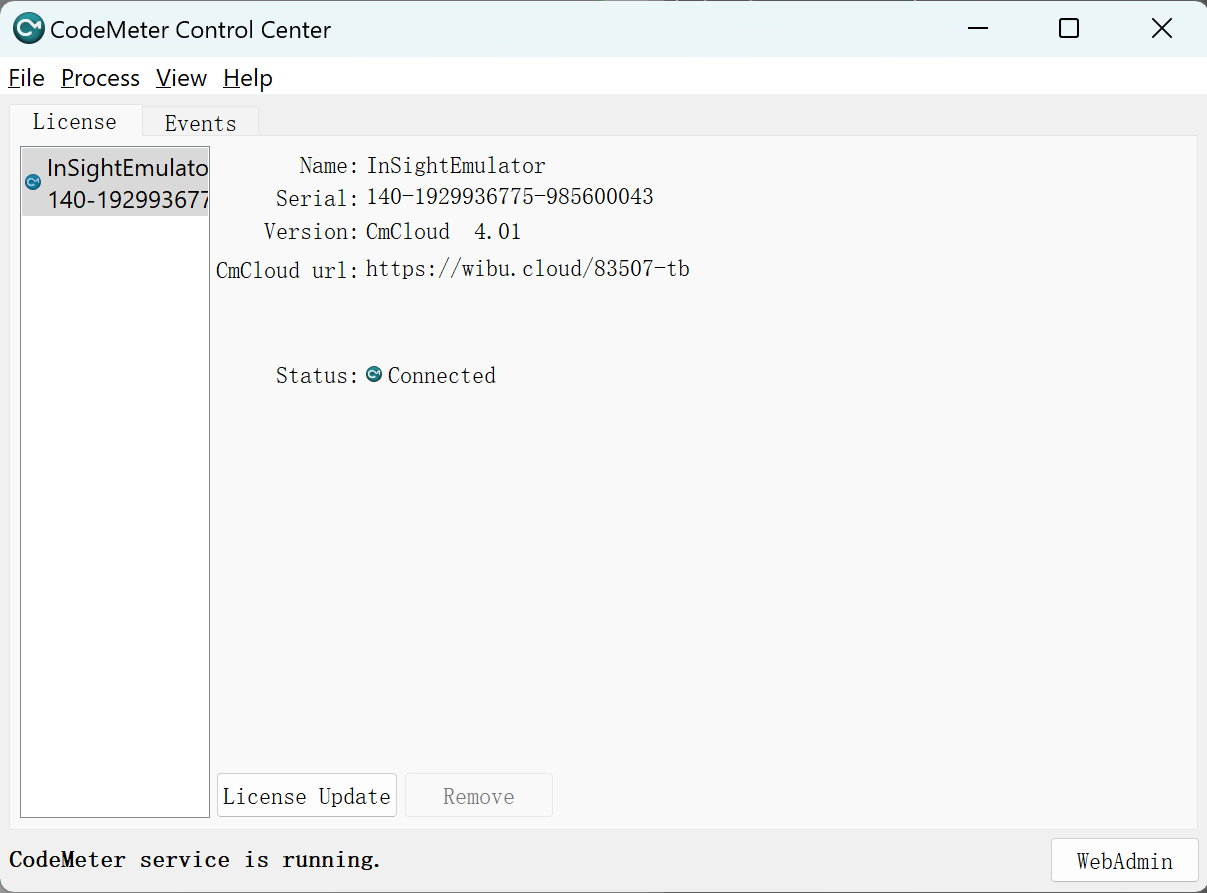Image resolution: width=1207 pixels, height=893 pixels.
Task: Expand the View menu
Action: [x=181, y=78]
